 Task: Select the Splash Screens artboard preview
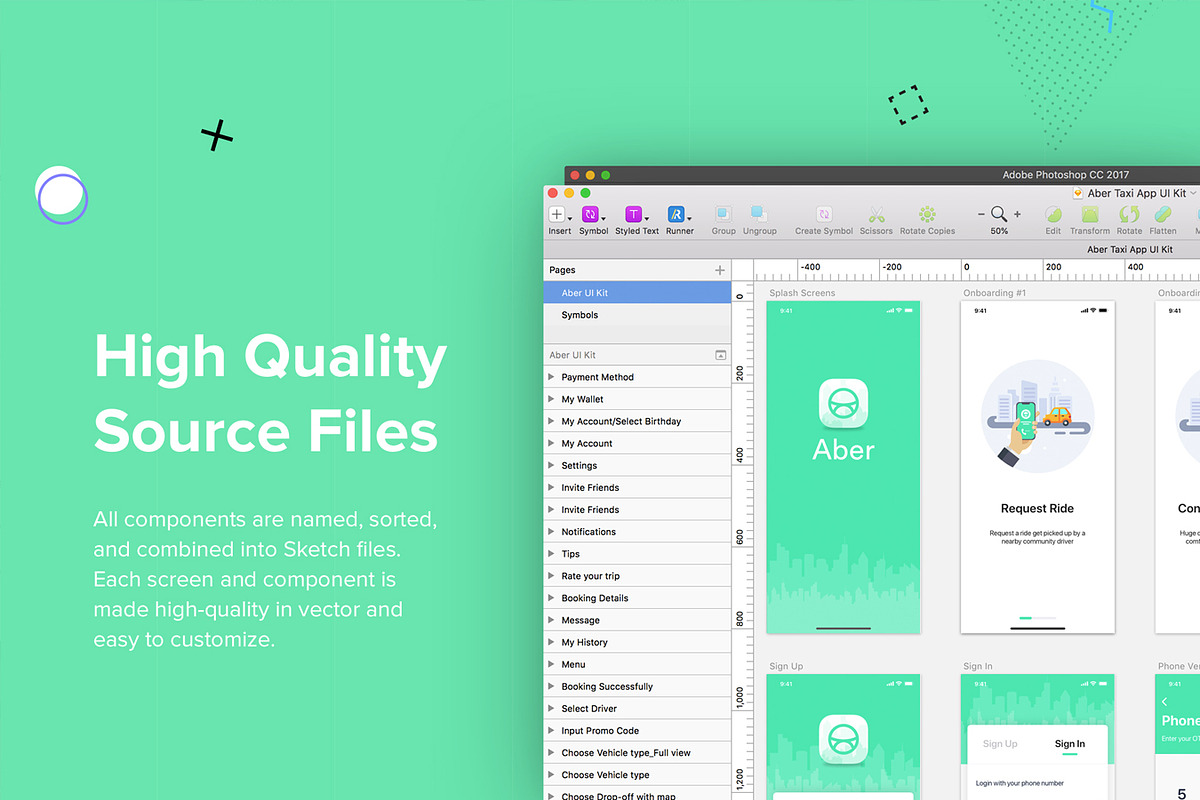pyautogui.click(x=843, y=467)
